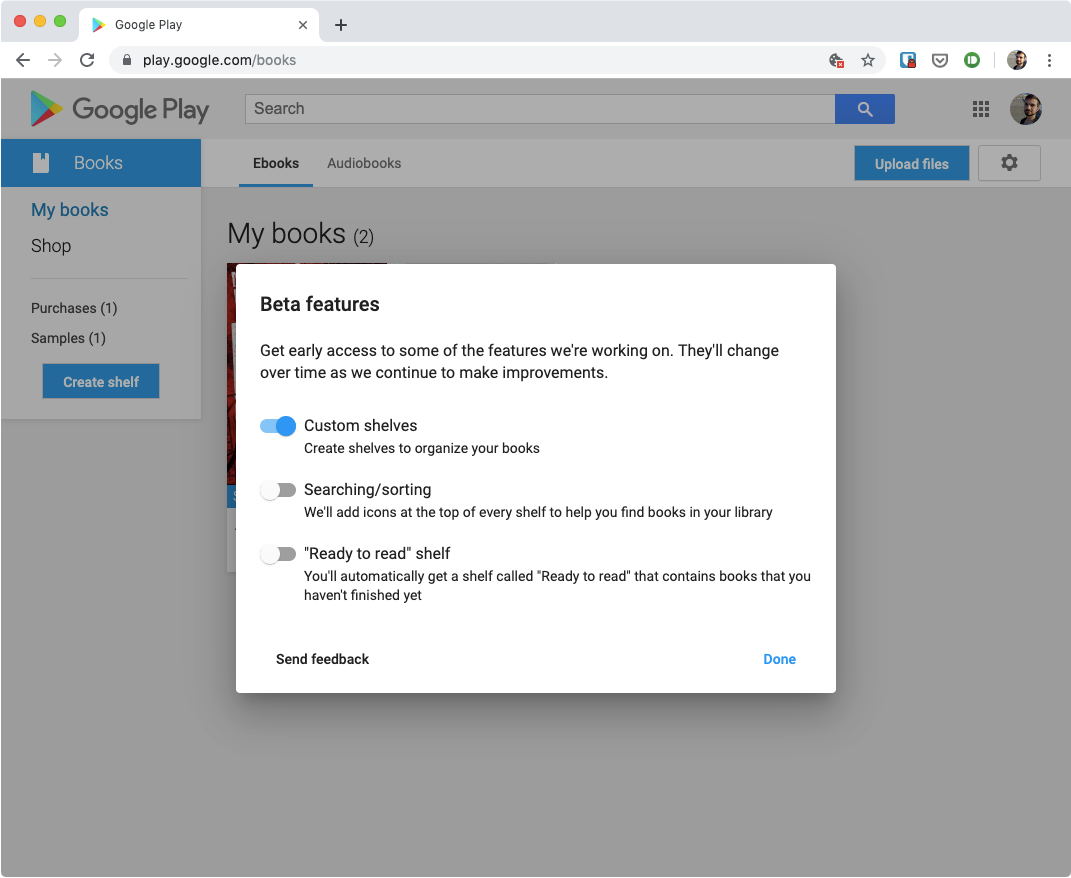Bookmark this page with the star icon

click(x=868, y=60)
